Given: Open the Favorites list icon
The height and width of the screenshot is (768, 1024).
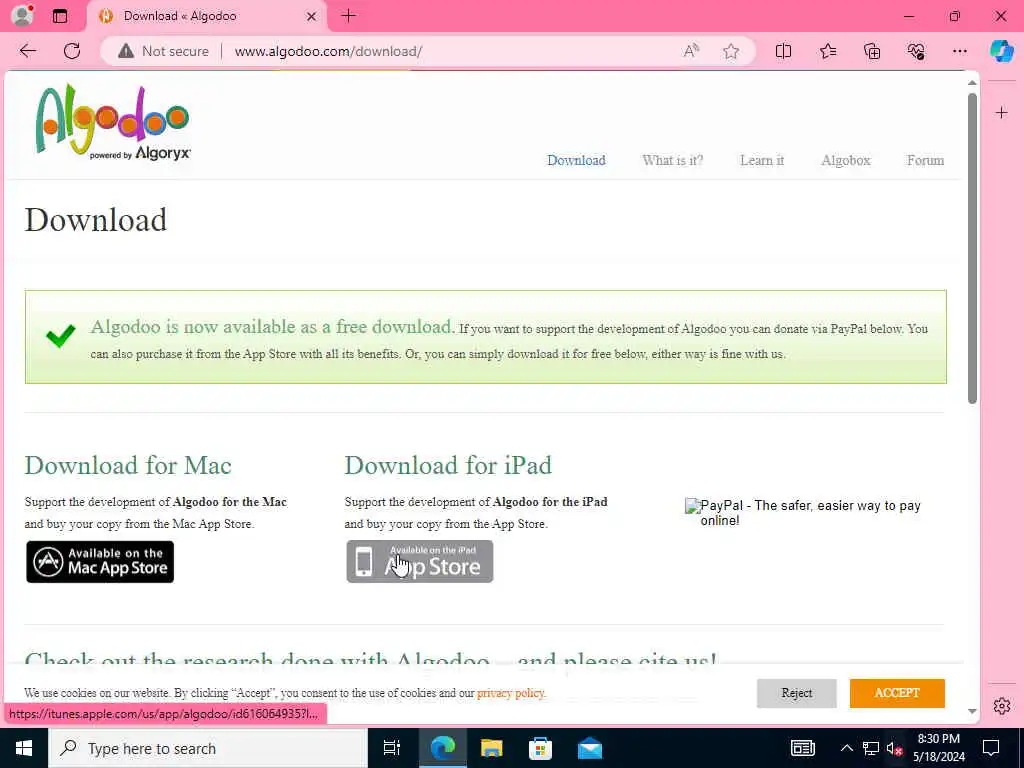Looking at the screenshot, I should coord(827,51).
